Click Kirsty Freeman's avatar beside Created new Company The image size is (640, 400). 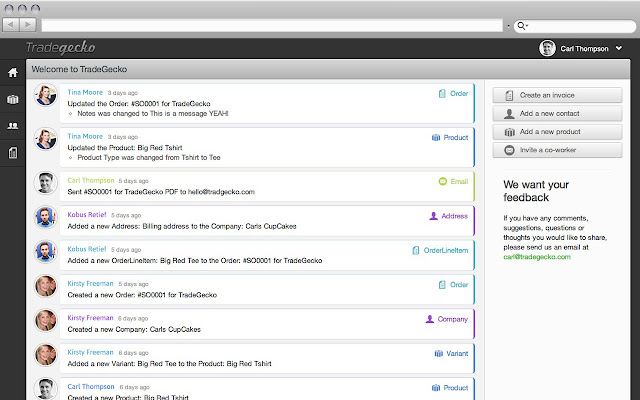(x=45, y=320)
